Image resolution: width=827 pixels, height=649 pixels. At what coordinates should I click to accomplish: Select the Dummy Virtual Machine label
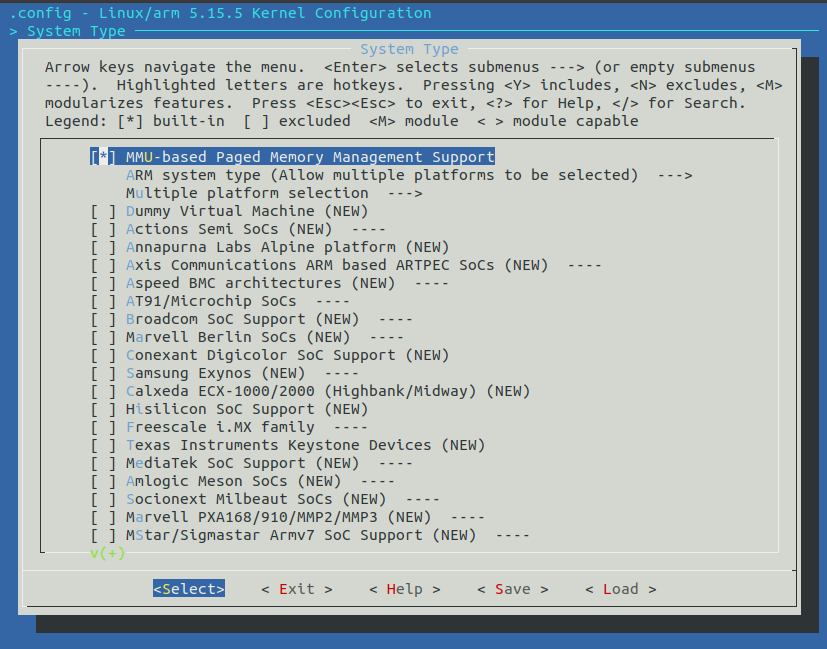pos(247,211)
